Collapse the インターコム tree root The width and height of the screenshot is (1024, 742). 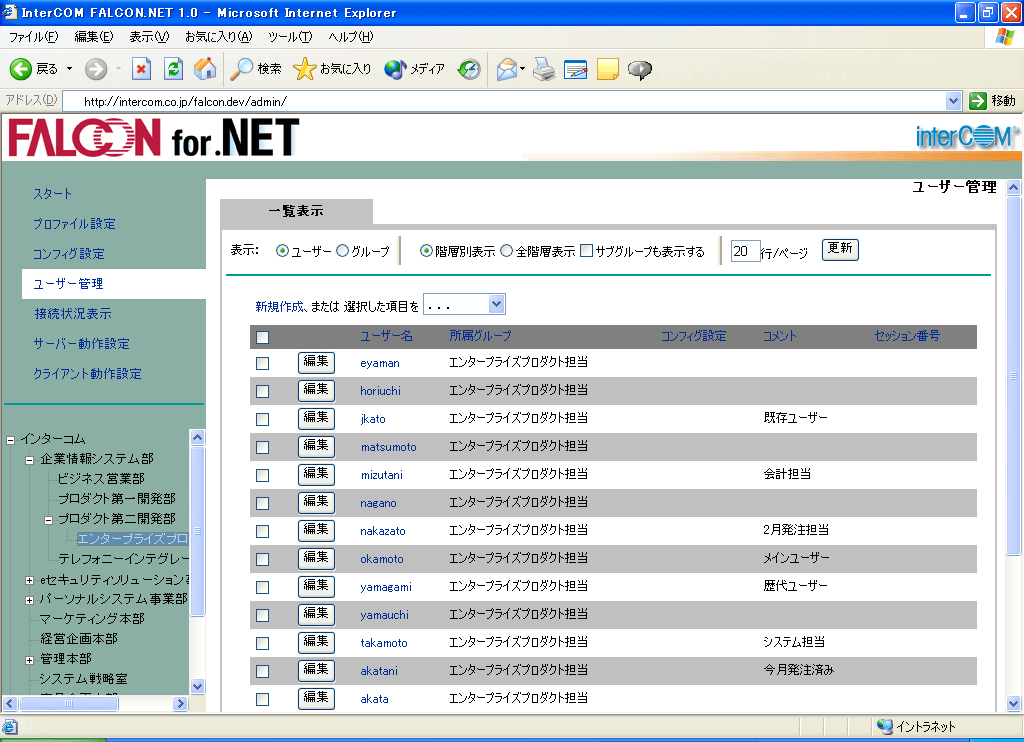tap(10, 440)
